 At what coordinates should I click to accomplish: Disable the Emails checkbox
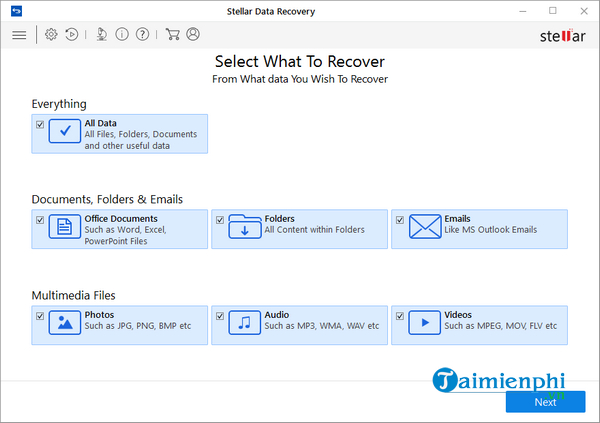pos(399,220)
